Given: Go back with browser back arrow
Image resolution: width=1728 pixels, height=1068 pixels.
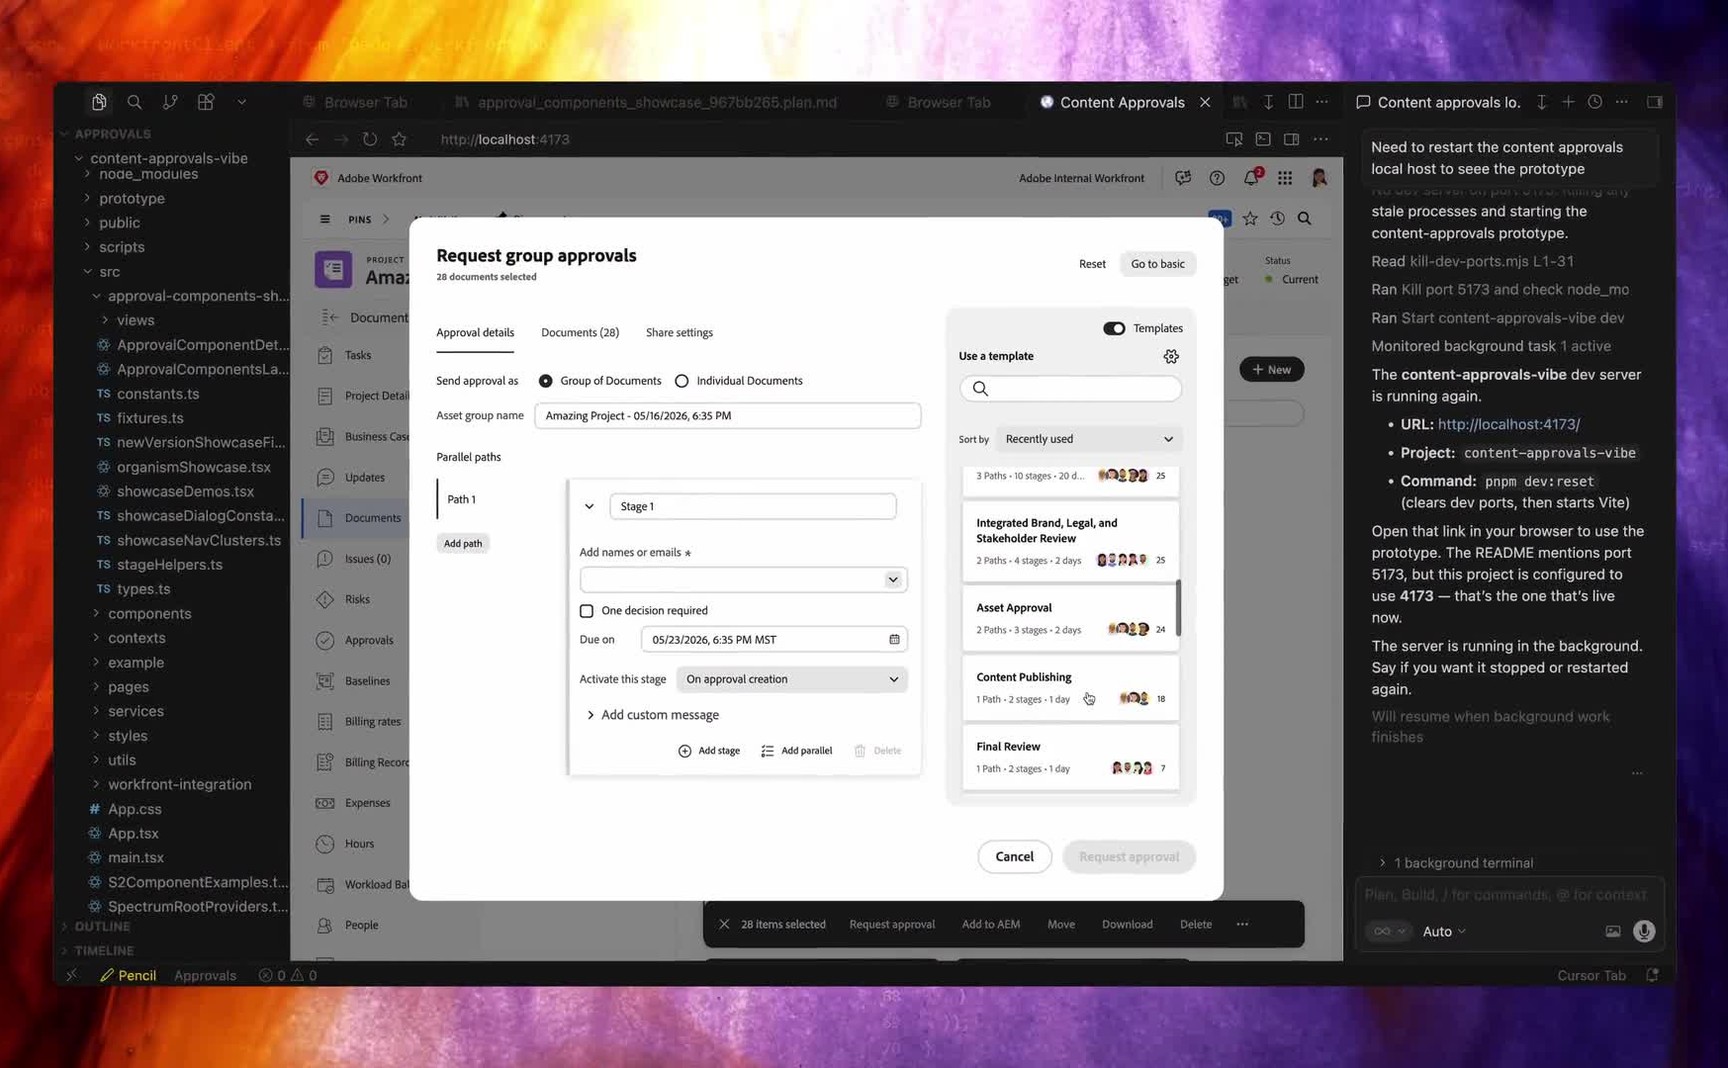Looking at the screenshot, I should [x=312, y=139].
